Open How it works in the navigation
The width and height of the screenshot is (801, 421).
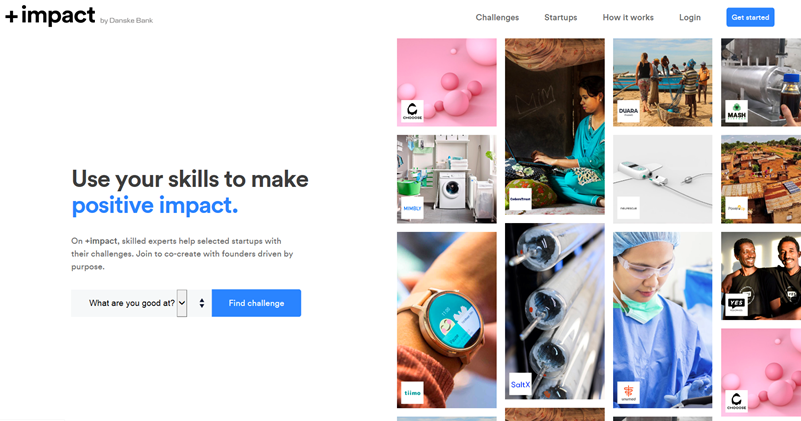628,17
